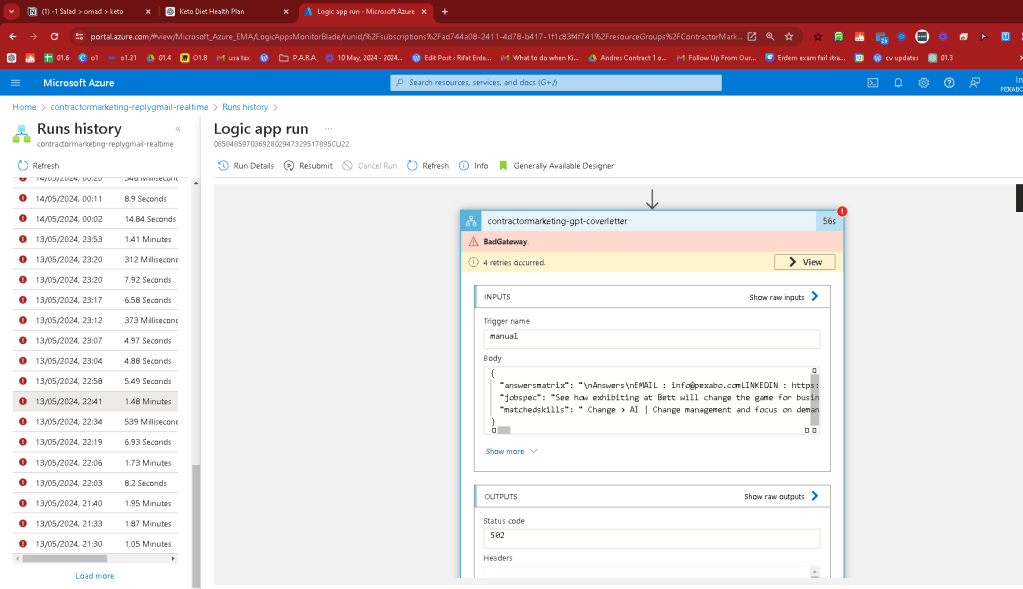The height and width of the screenshot is (589, 1023).
Task: Expand Show more under Body
Action: click(511, 451)
